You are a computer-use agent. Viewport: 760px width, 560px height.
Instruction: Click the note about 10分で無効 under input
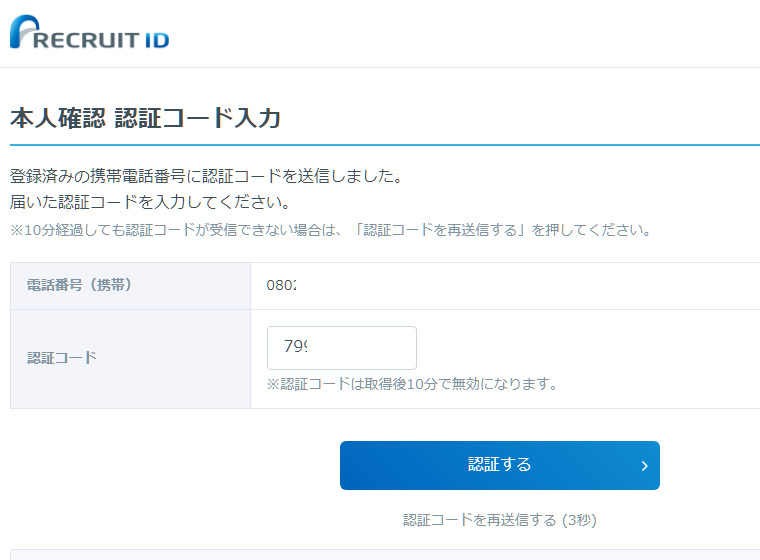pos(411,384)
